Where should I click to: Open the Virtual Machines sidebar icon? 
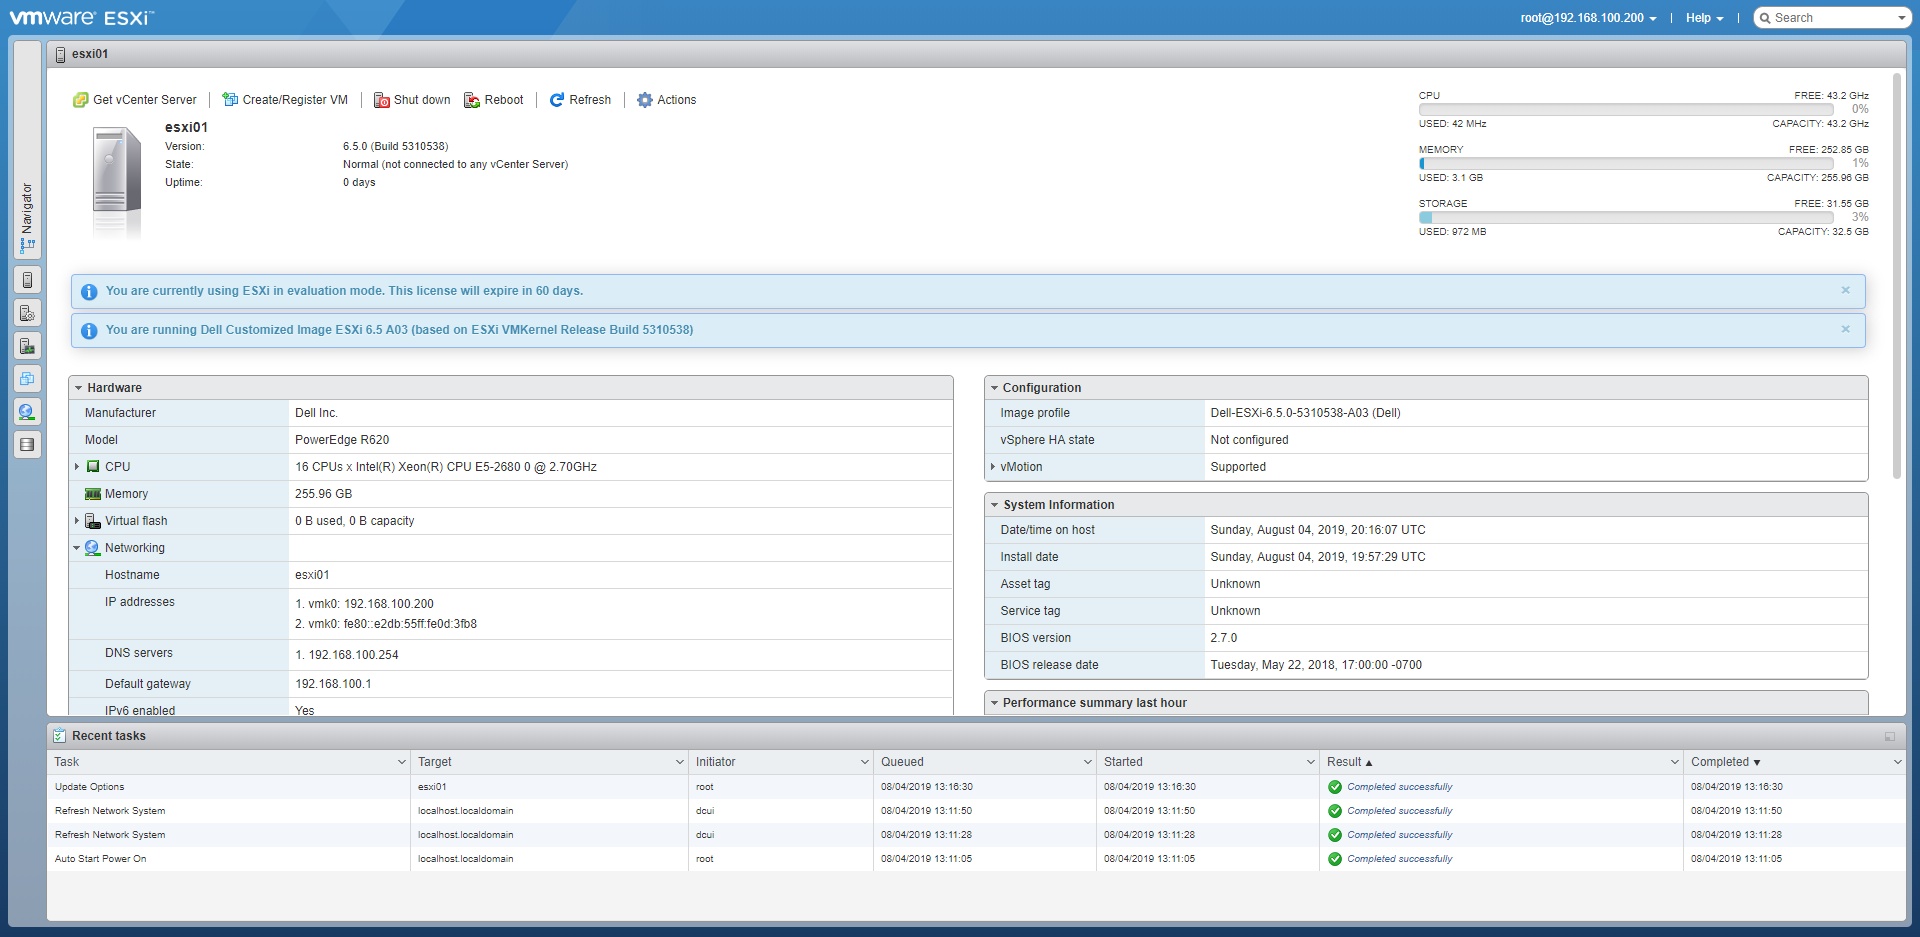tap(27, 379)
